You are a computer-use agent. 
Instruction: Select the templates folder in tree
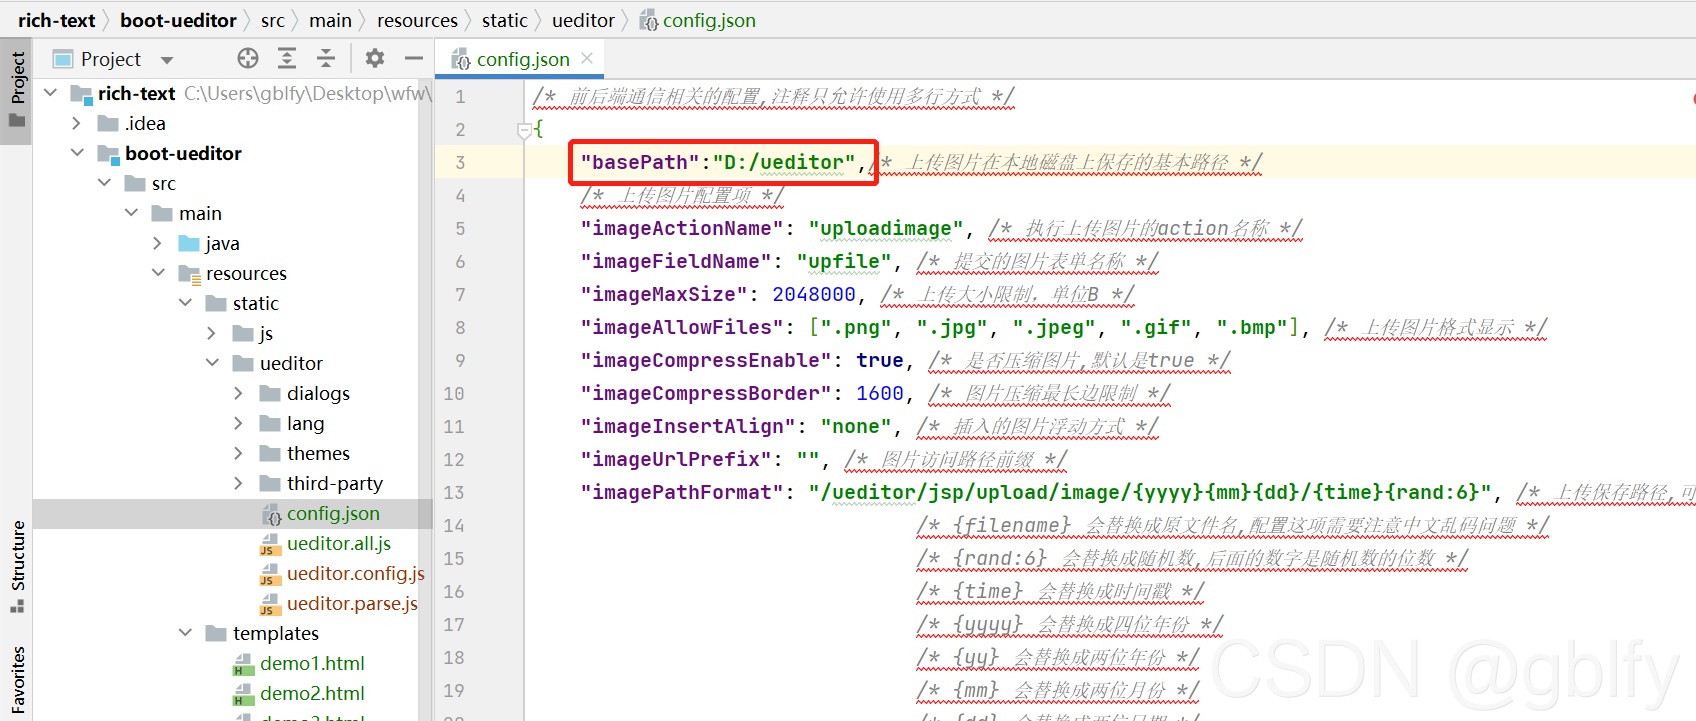(276, 633)
